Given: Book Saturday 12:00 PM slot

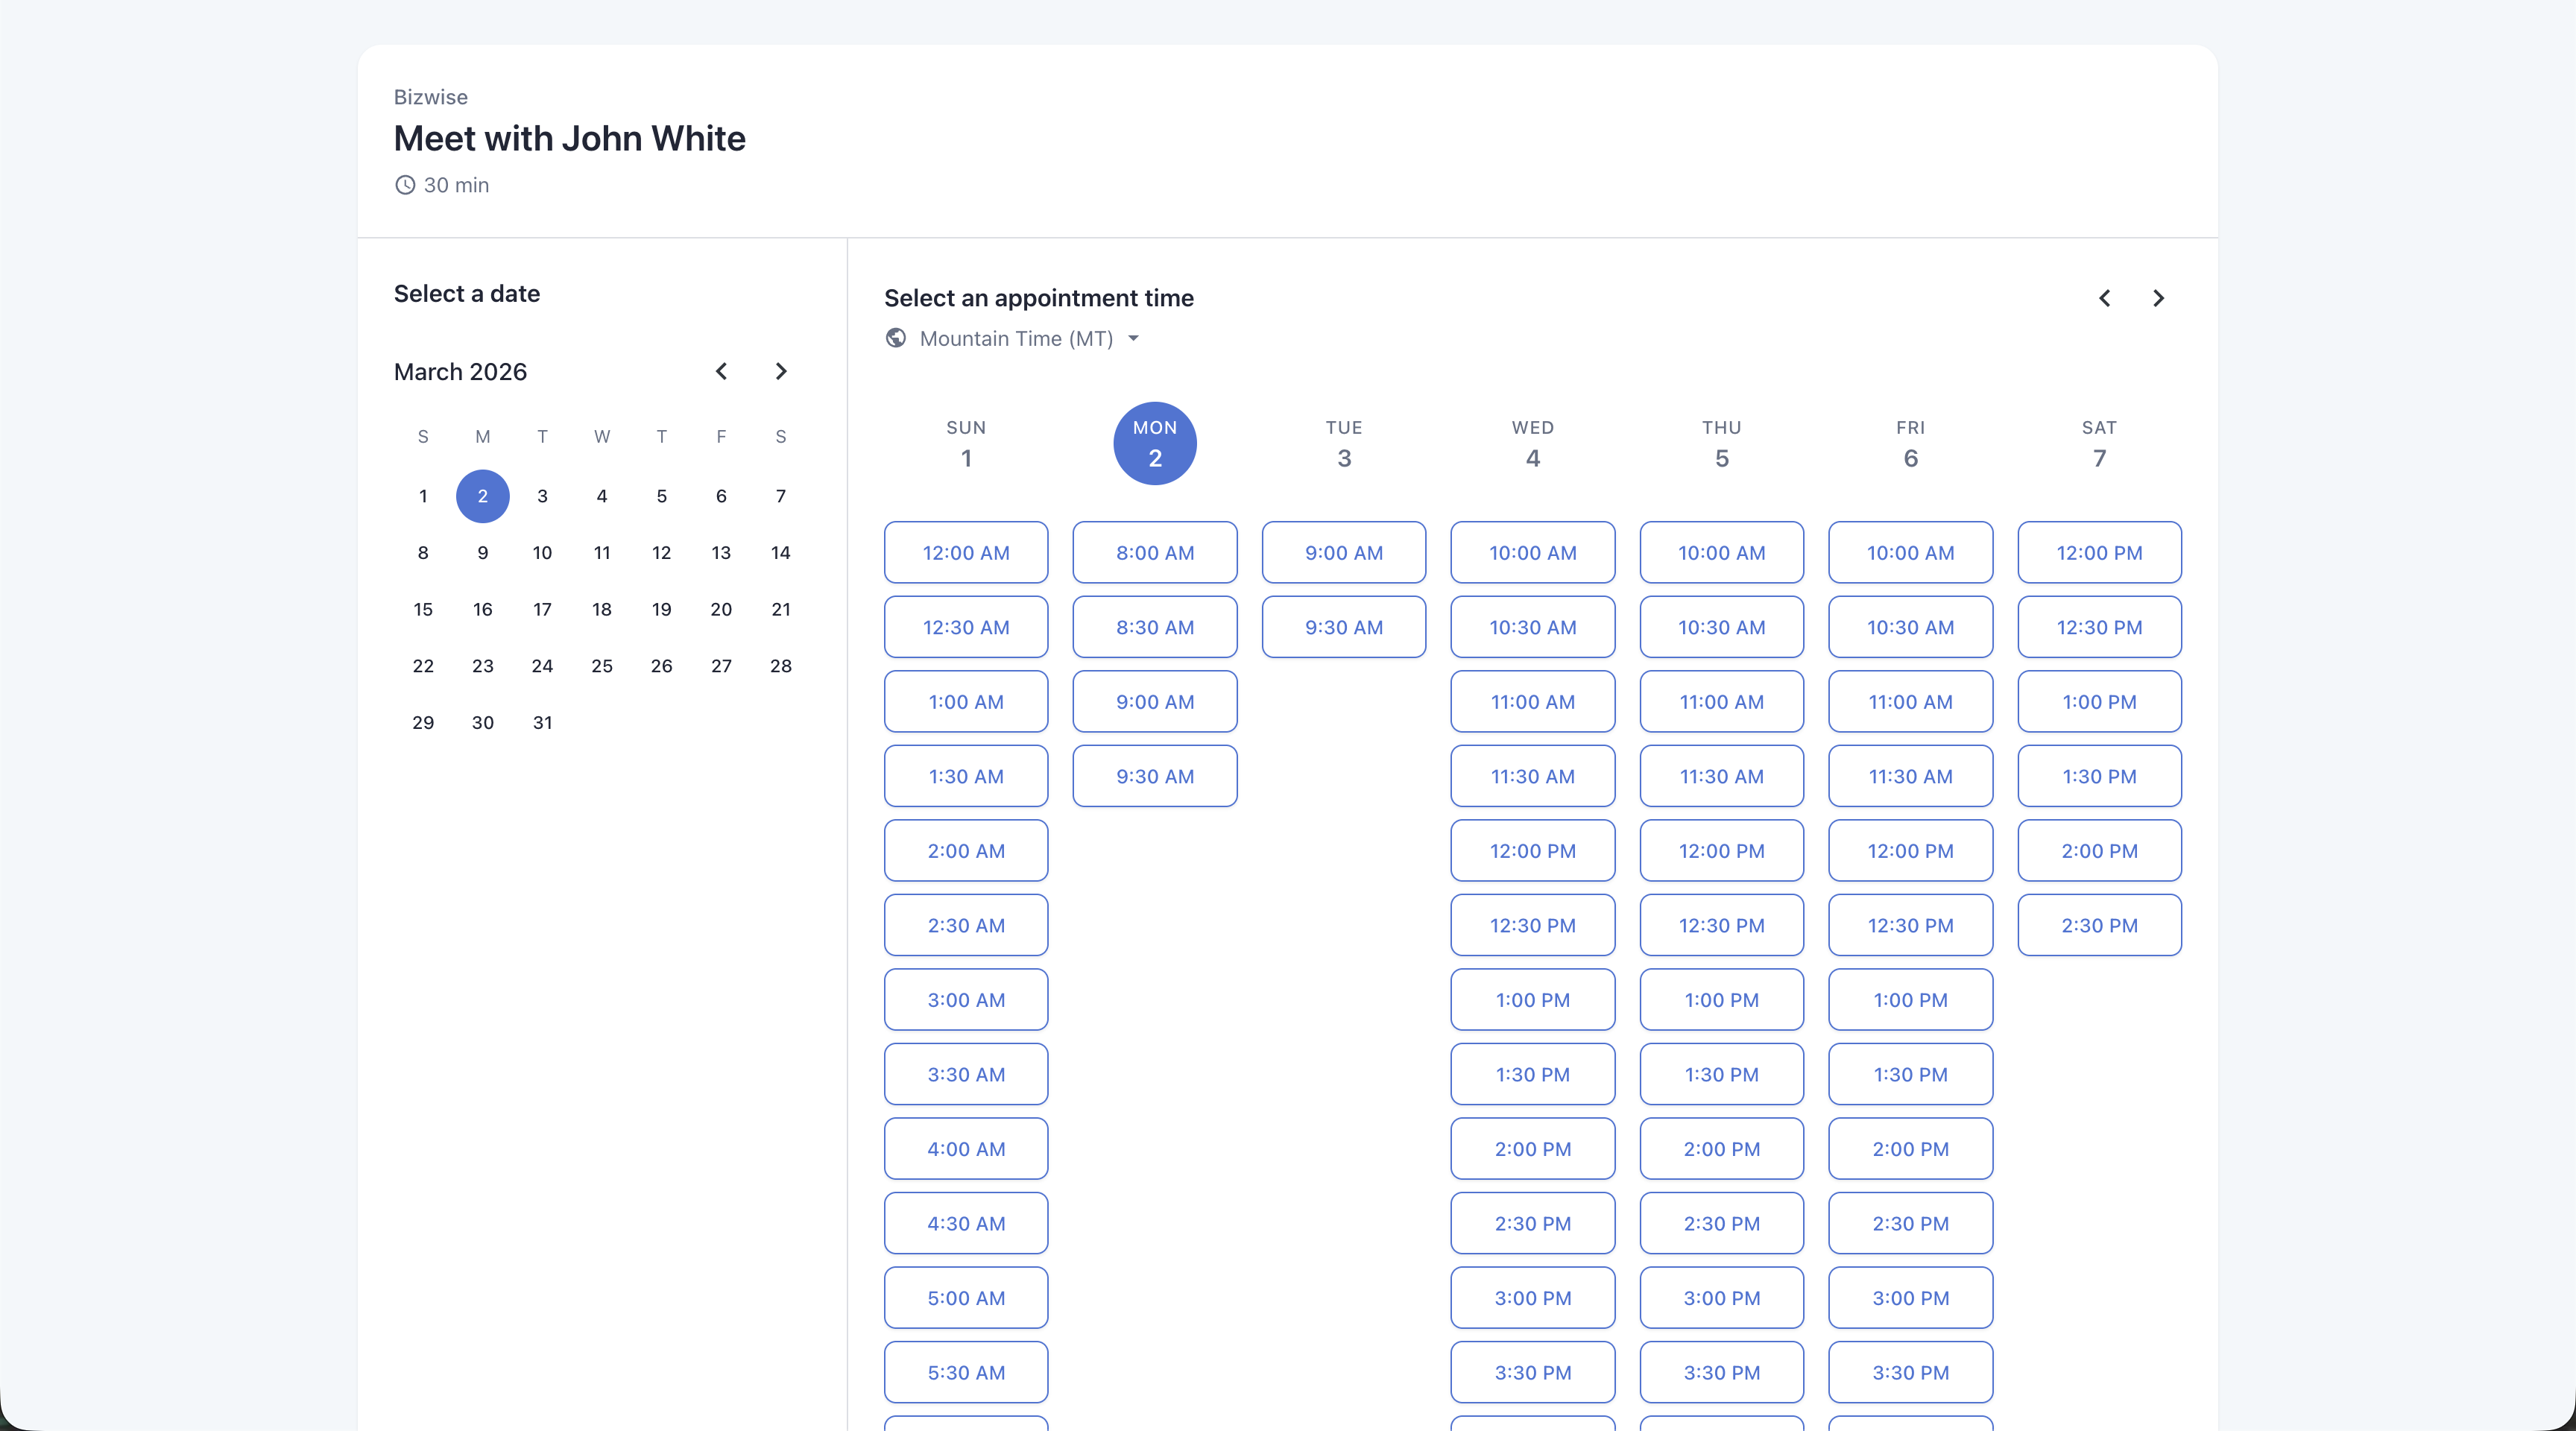Looking at the screenshot, I should tap(2100, 553).
